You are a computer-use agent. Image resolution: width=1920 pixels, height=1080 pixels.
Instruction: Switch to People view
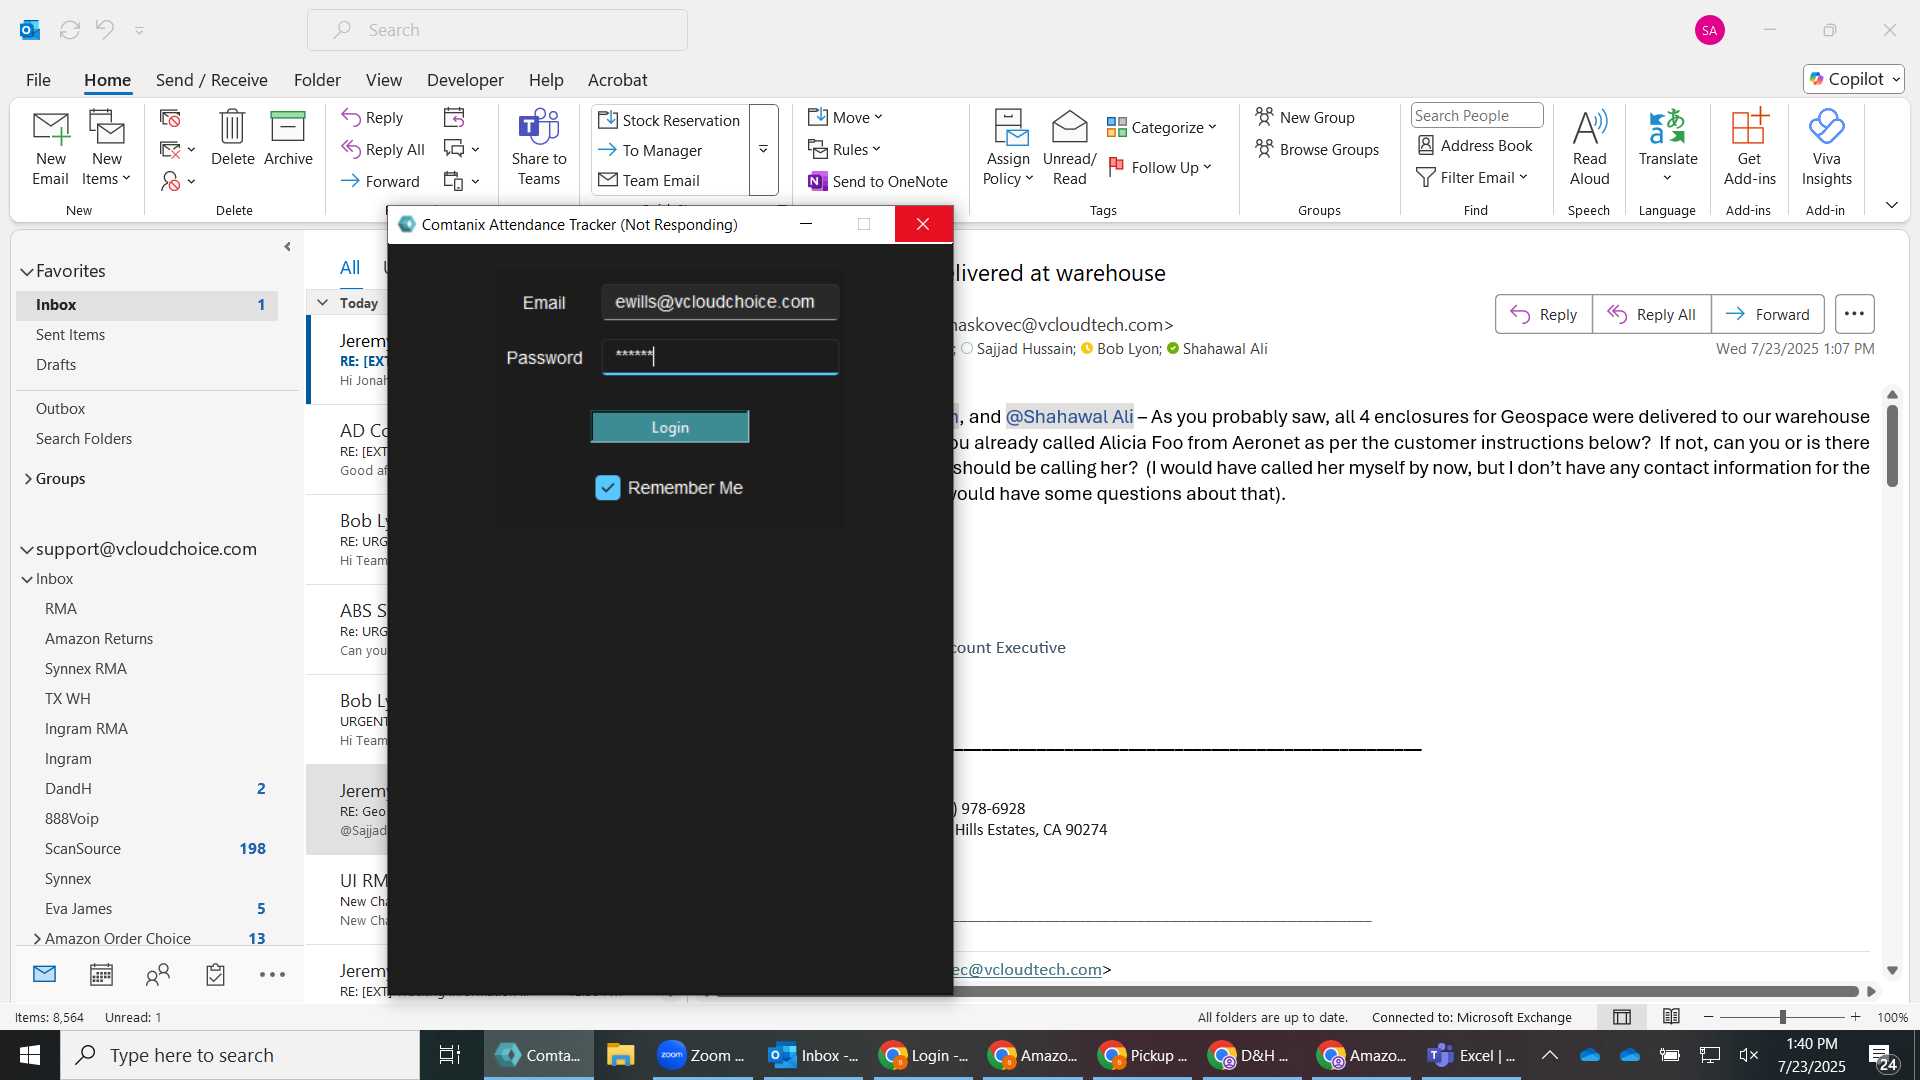[158, 975]
